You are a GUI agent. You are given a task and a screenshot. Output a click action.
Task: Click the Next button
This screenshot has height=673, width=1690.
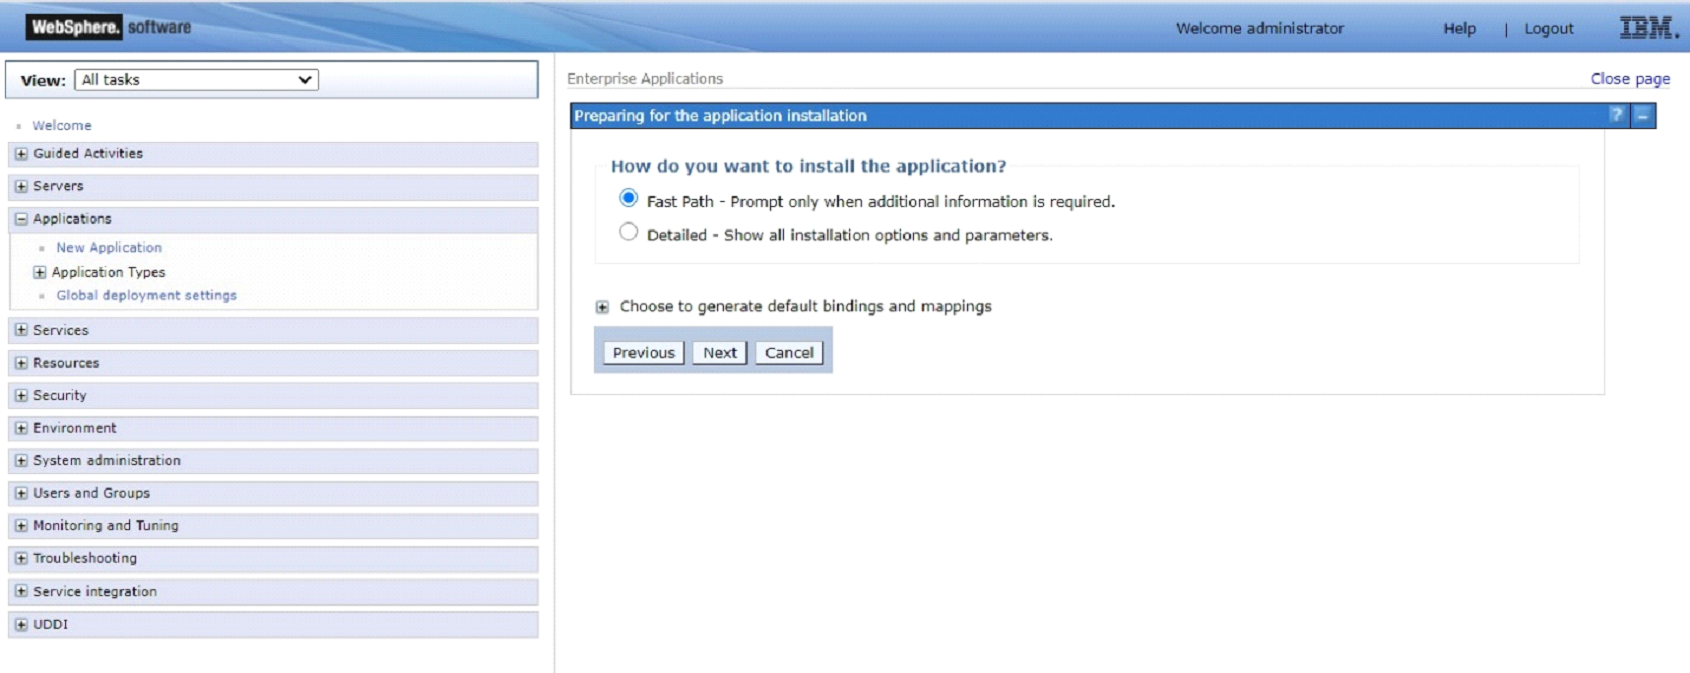(x=720, y=353)
